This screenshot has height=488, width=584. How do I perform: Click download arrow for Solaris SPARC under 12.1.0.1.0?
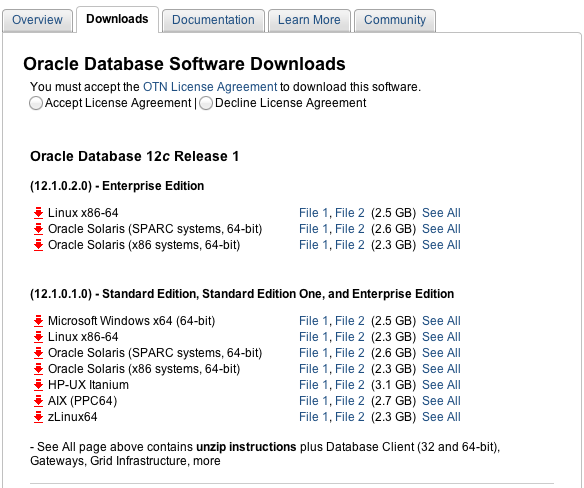[x=38, y=353]
